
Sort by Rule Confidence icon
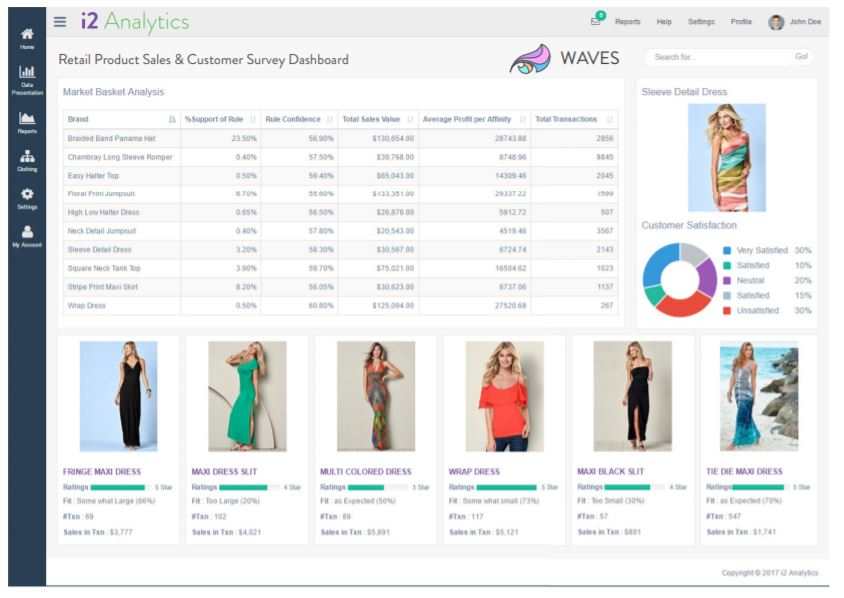[329, 119]
